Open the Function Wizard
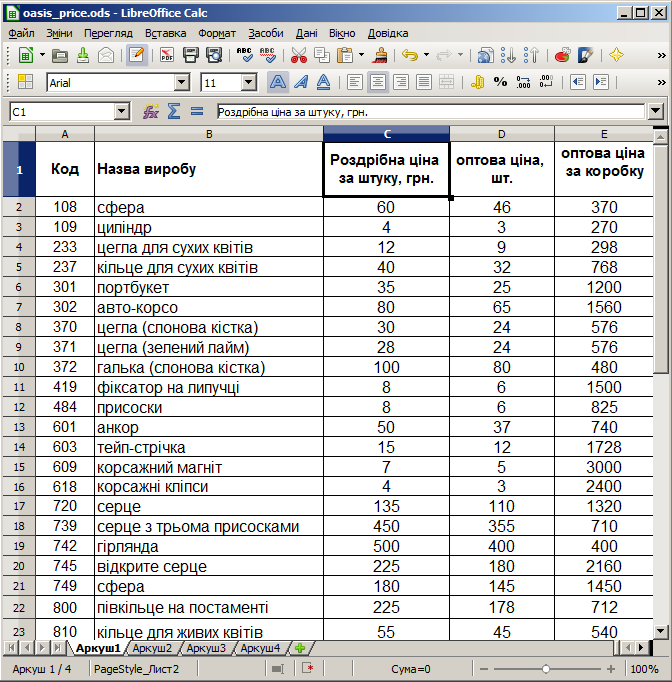 [x=150, y=112]
